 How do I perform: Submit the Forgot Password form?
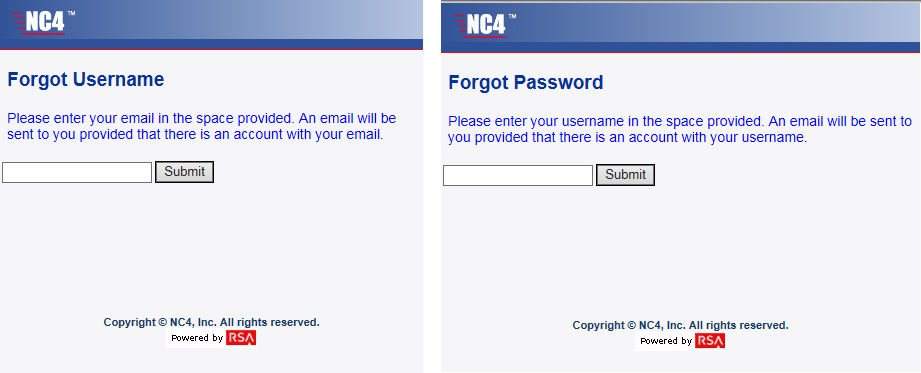click(626, 175)
